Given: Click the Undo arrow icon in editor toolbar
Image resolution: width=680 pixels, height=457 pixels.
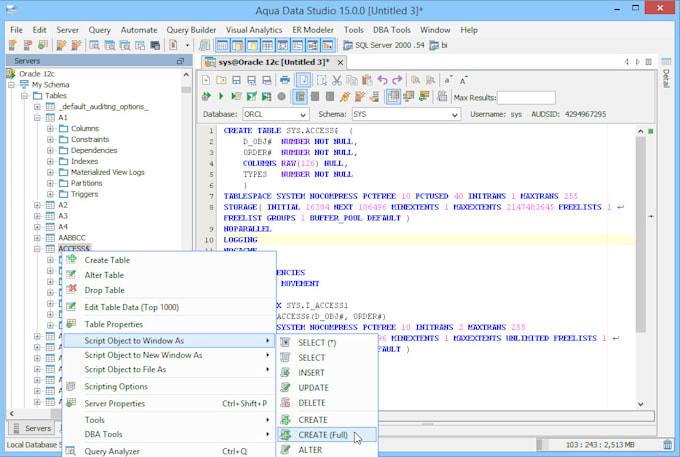Looking at the screenshot, I should (381, 80).
